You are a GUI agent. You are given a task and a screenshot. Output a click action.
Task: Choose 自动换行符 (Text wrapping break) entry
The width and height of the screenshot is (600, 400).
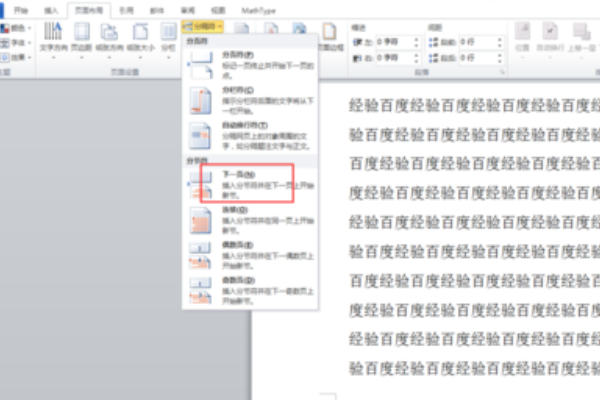click(x=250, y=136)
